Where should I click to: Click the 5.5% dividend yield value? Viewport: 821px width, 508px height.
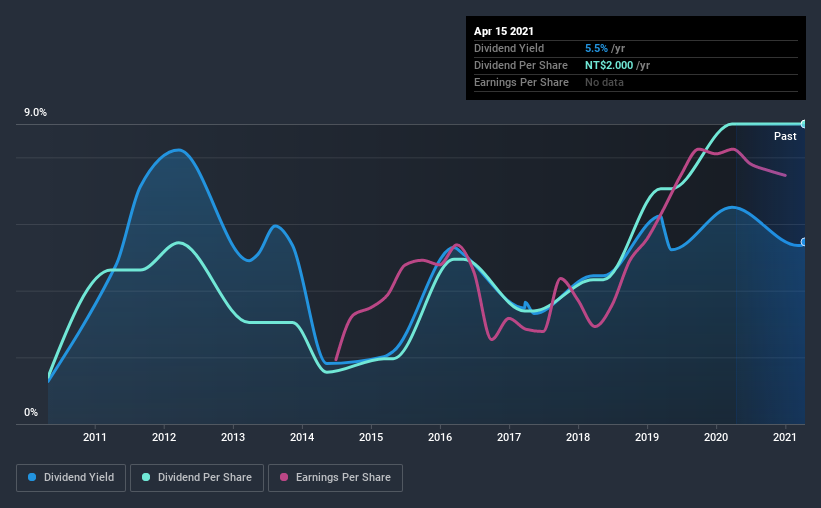click(596, 48)
